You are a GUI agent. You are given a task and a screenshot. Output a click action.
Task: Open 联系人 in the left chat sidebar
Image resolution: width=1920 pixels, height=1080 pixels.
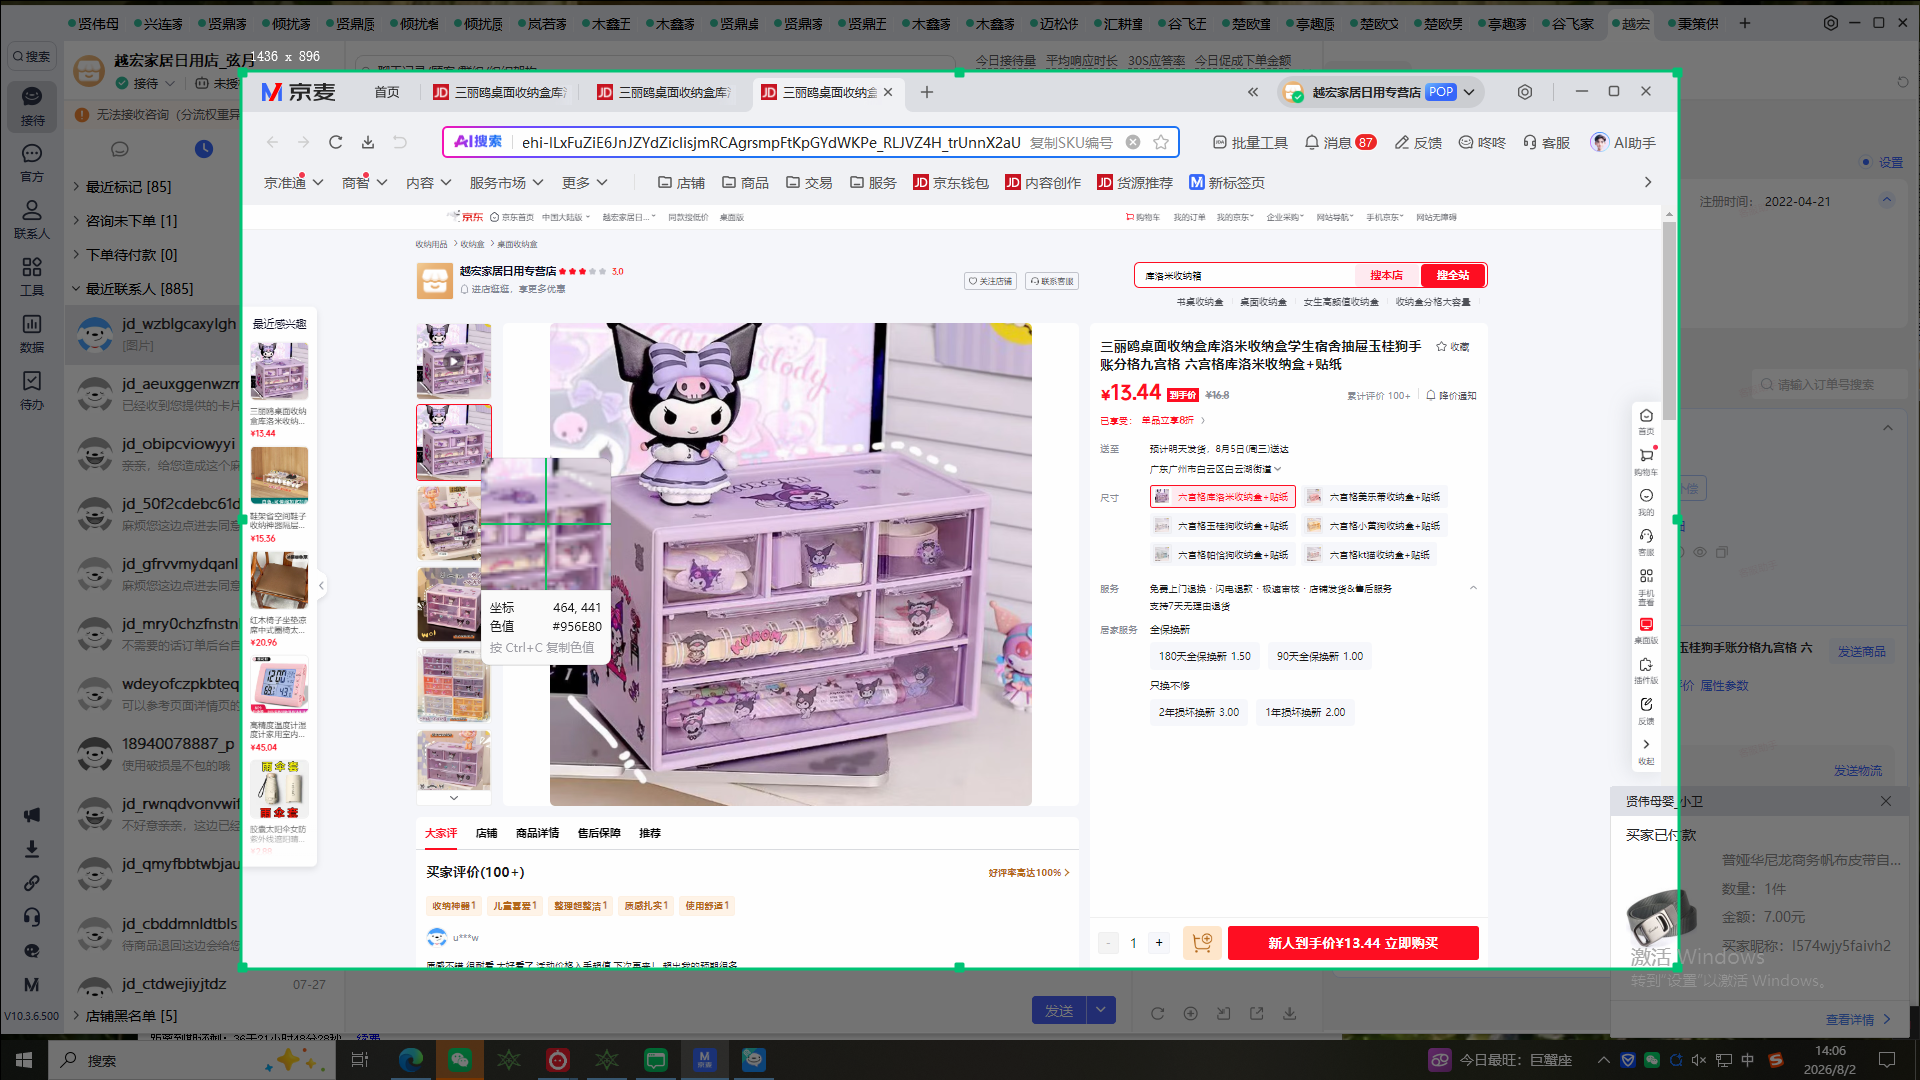pyautogui.click(x=32, y=219)
